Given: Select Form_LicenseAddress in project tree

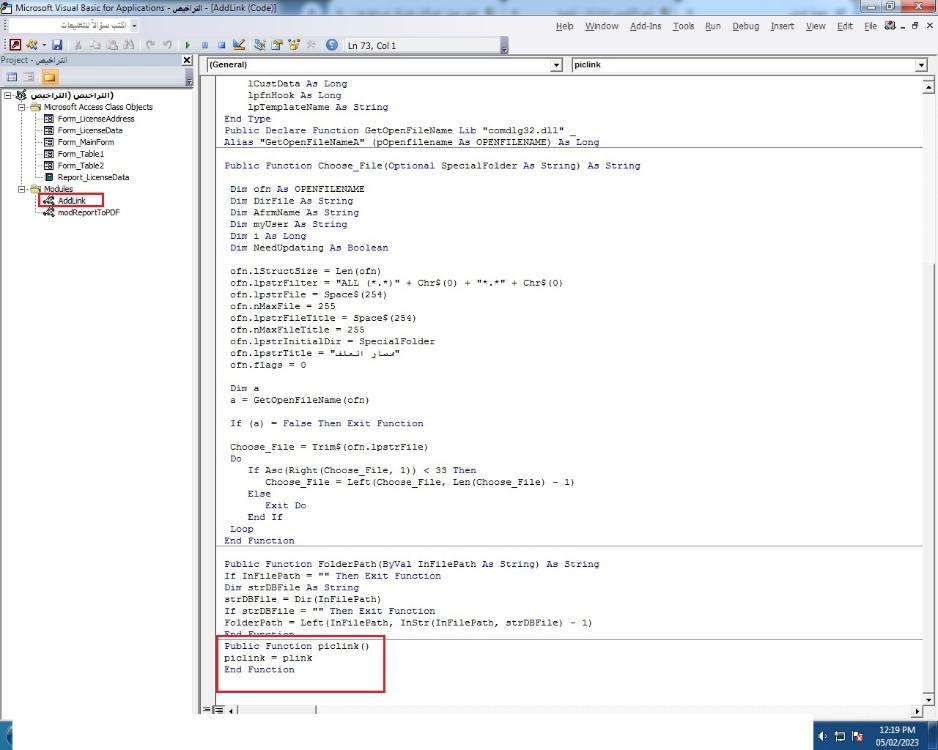Looking at the screenshot, I should pos(96,118).
